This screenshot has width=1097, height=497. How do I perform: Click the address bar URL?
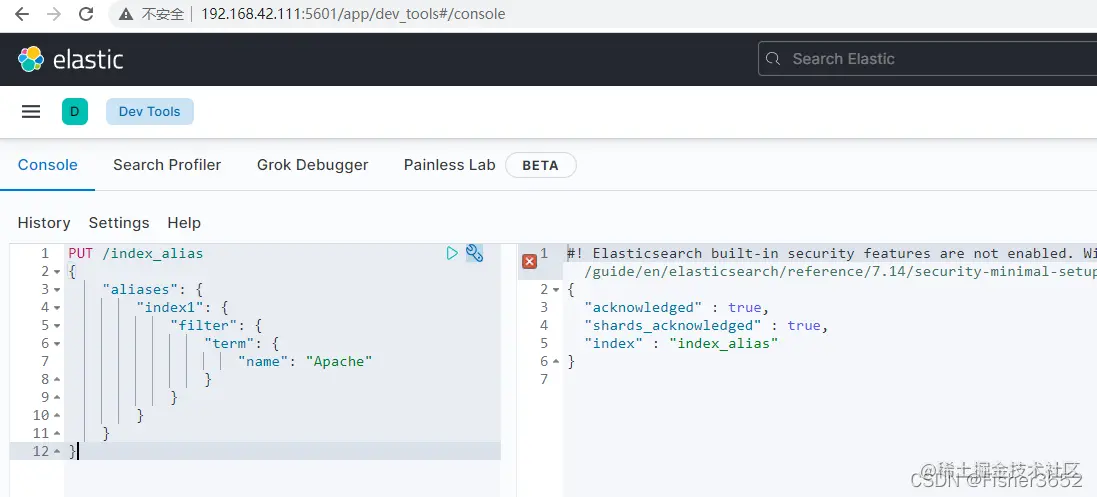[x=353, y=14]
